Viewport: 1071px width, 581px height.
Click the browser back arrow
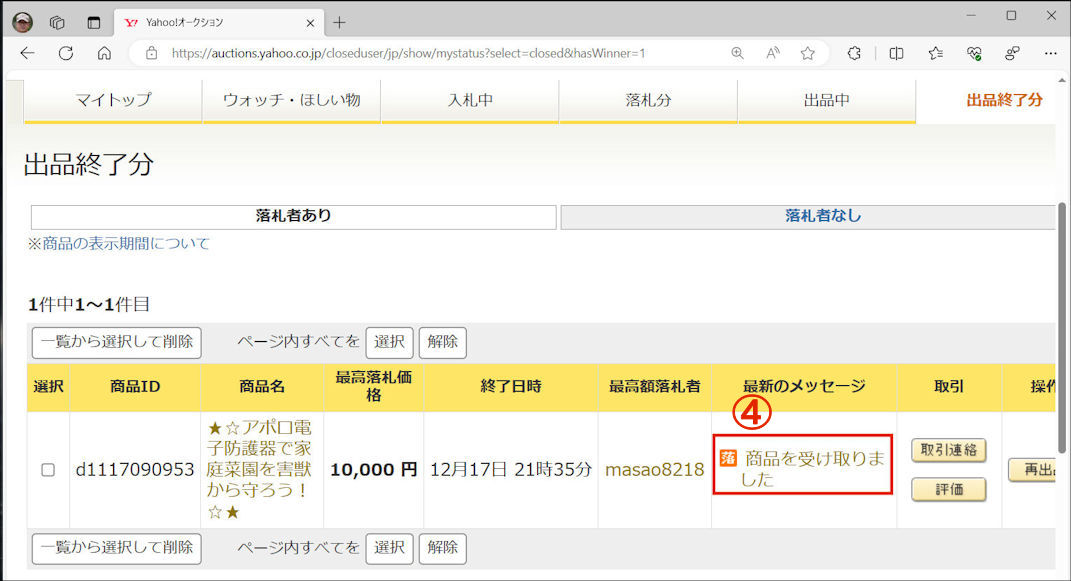[x=27, y=53]
